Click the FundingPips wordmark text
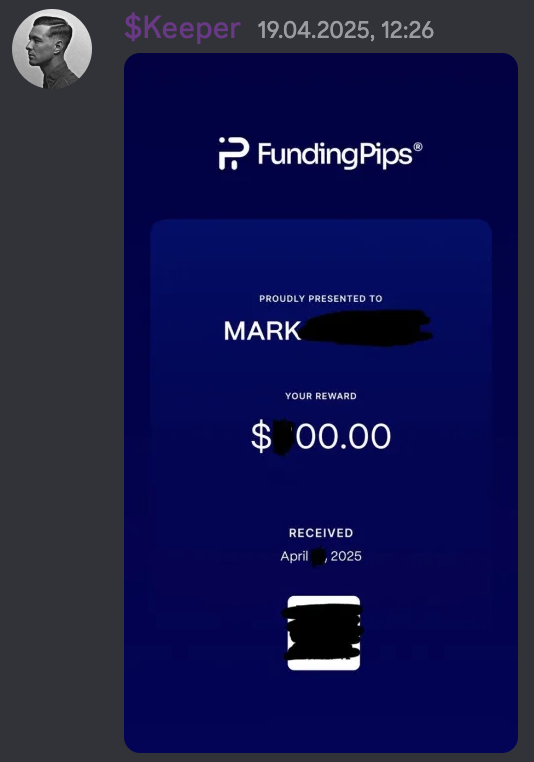This screenshot has width=534, height=762. coord(335,155)
